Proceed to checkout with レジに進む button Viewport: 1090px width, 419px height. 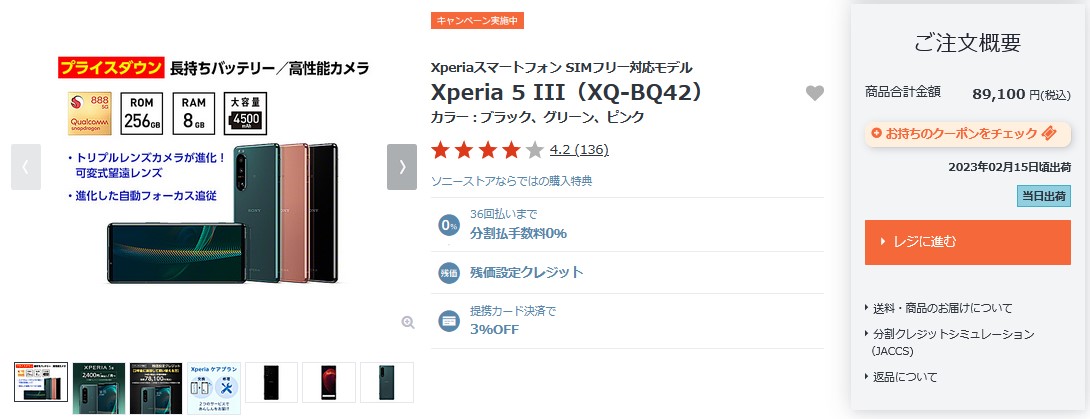click(968, 243)
